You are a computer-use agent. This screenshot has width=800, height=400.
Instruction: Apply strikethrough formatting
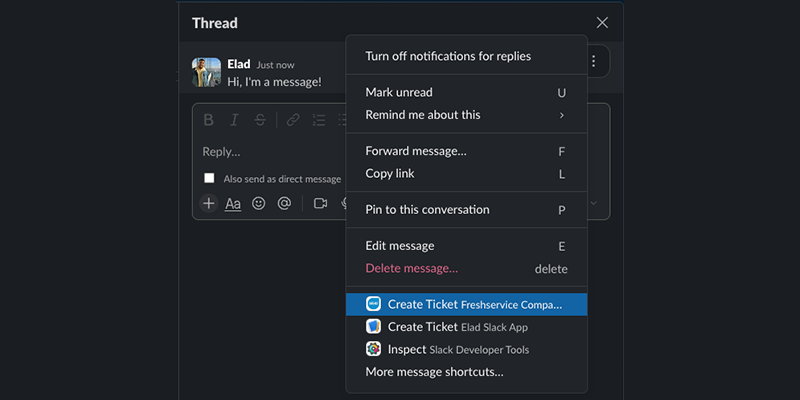[260, 120]
